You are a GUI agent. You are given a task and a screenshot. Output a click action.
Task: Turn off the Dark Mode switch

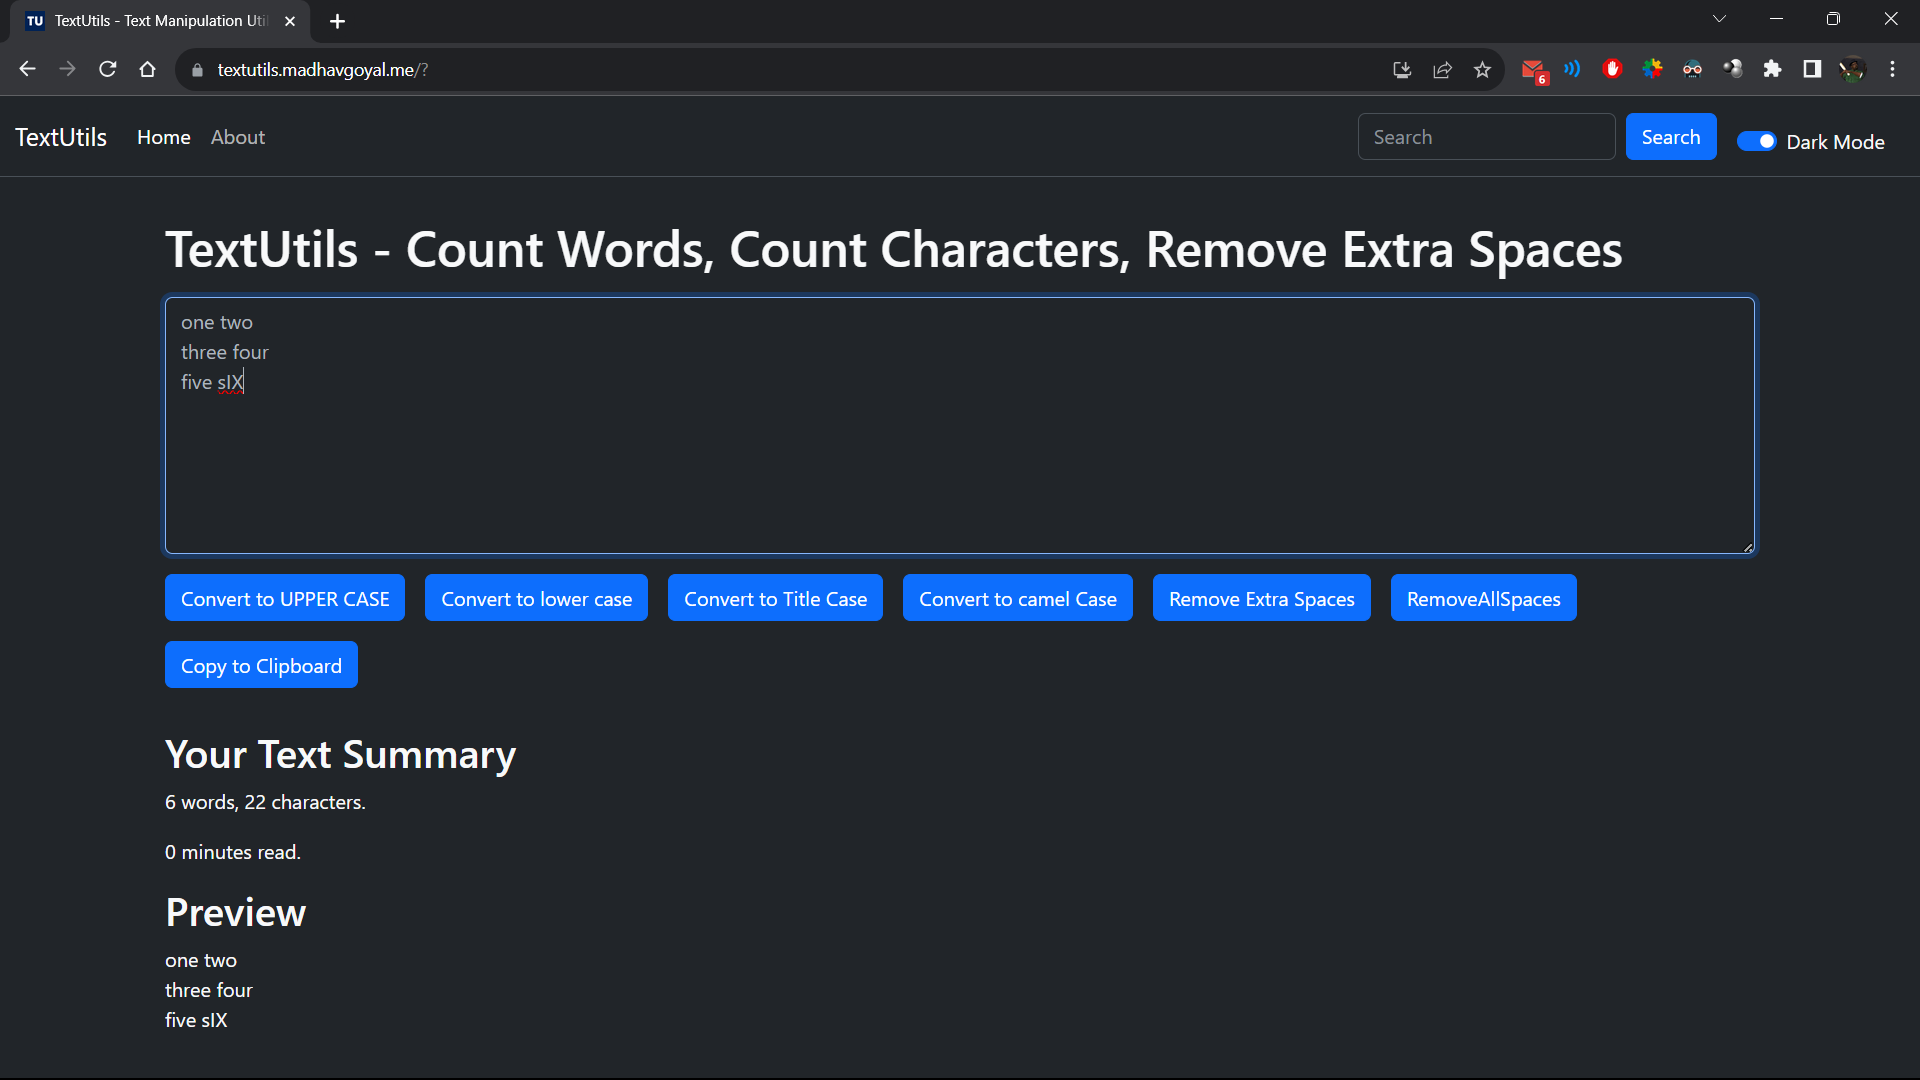pyautogui.click(x=1756, y=141)
